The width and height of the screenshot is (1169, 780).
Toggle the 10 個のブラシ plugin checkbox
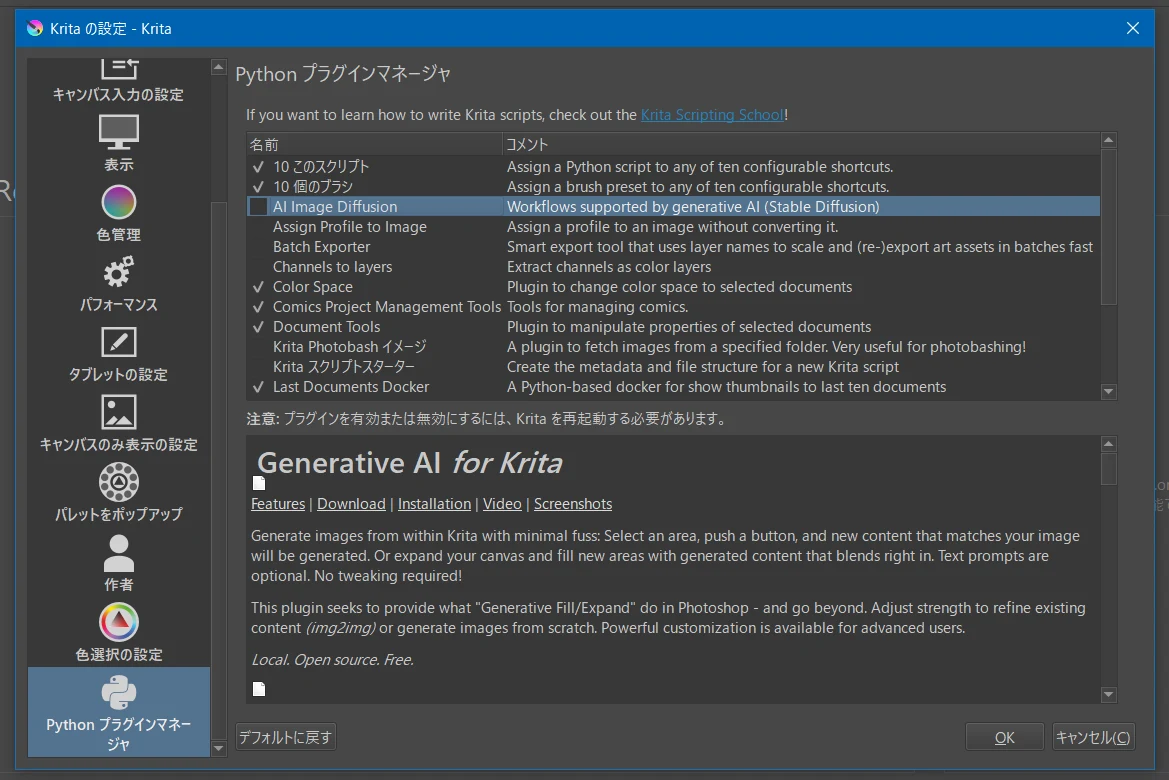coord(258,186)
